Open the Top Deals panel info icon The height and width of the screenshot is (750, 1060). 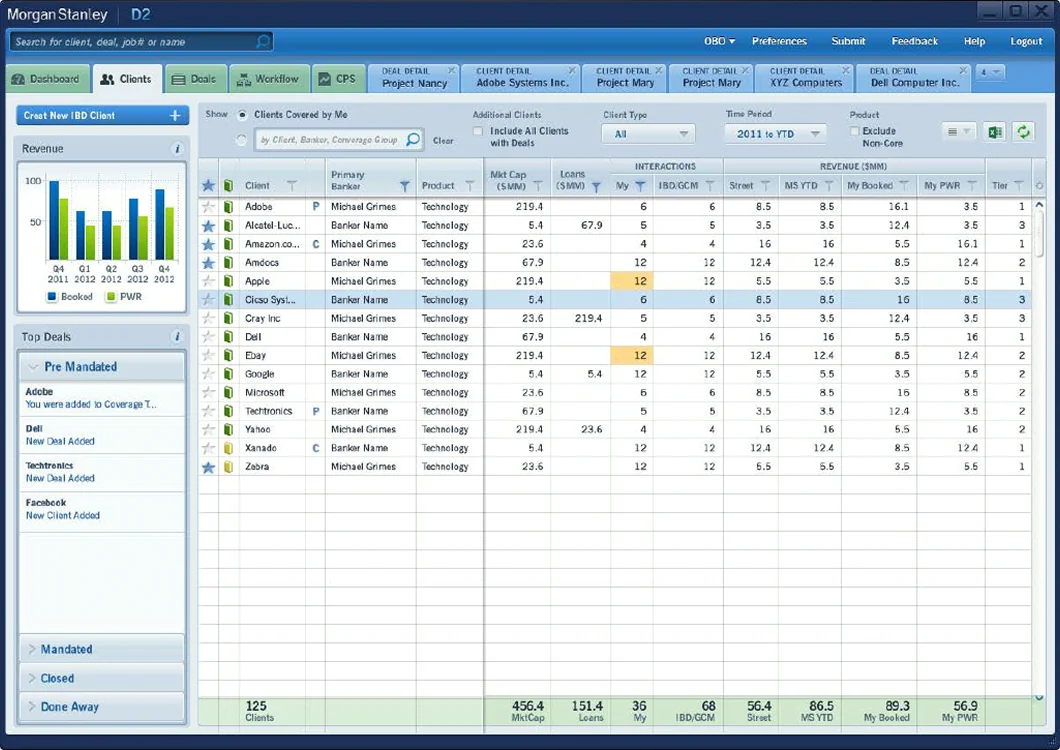click(x=177, y=337)
